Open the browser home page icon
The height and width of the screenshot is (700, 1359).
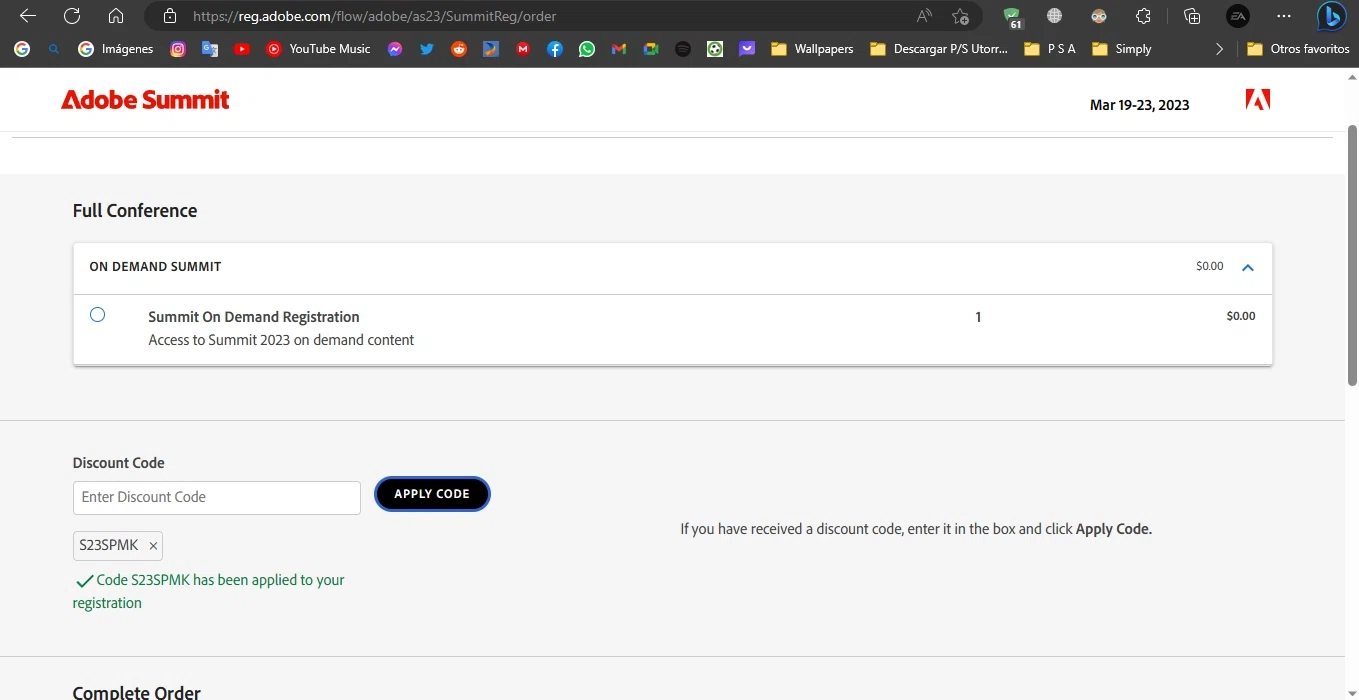(x=116, y=16)
